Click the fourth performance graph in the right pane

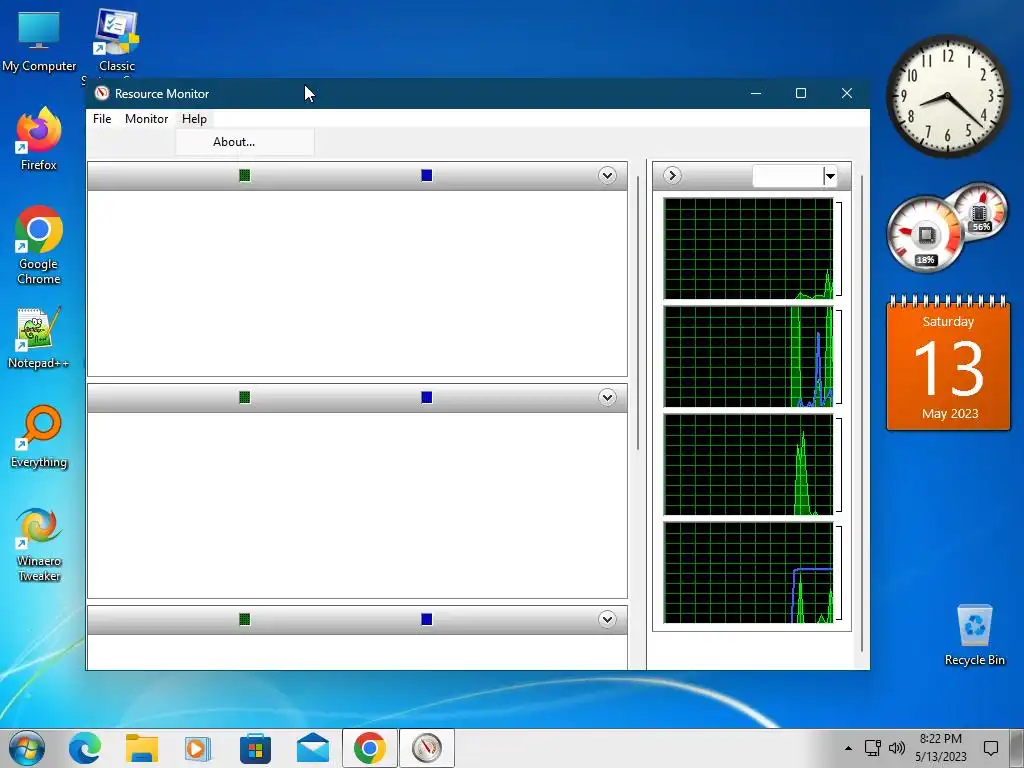[x=748, y=572]
